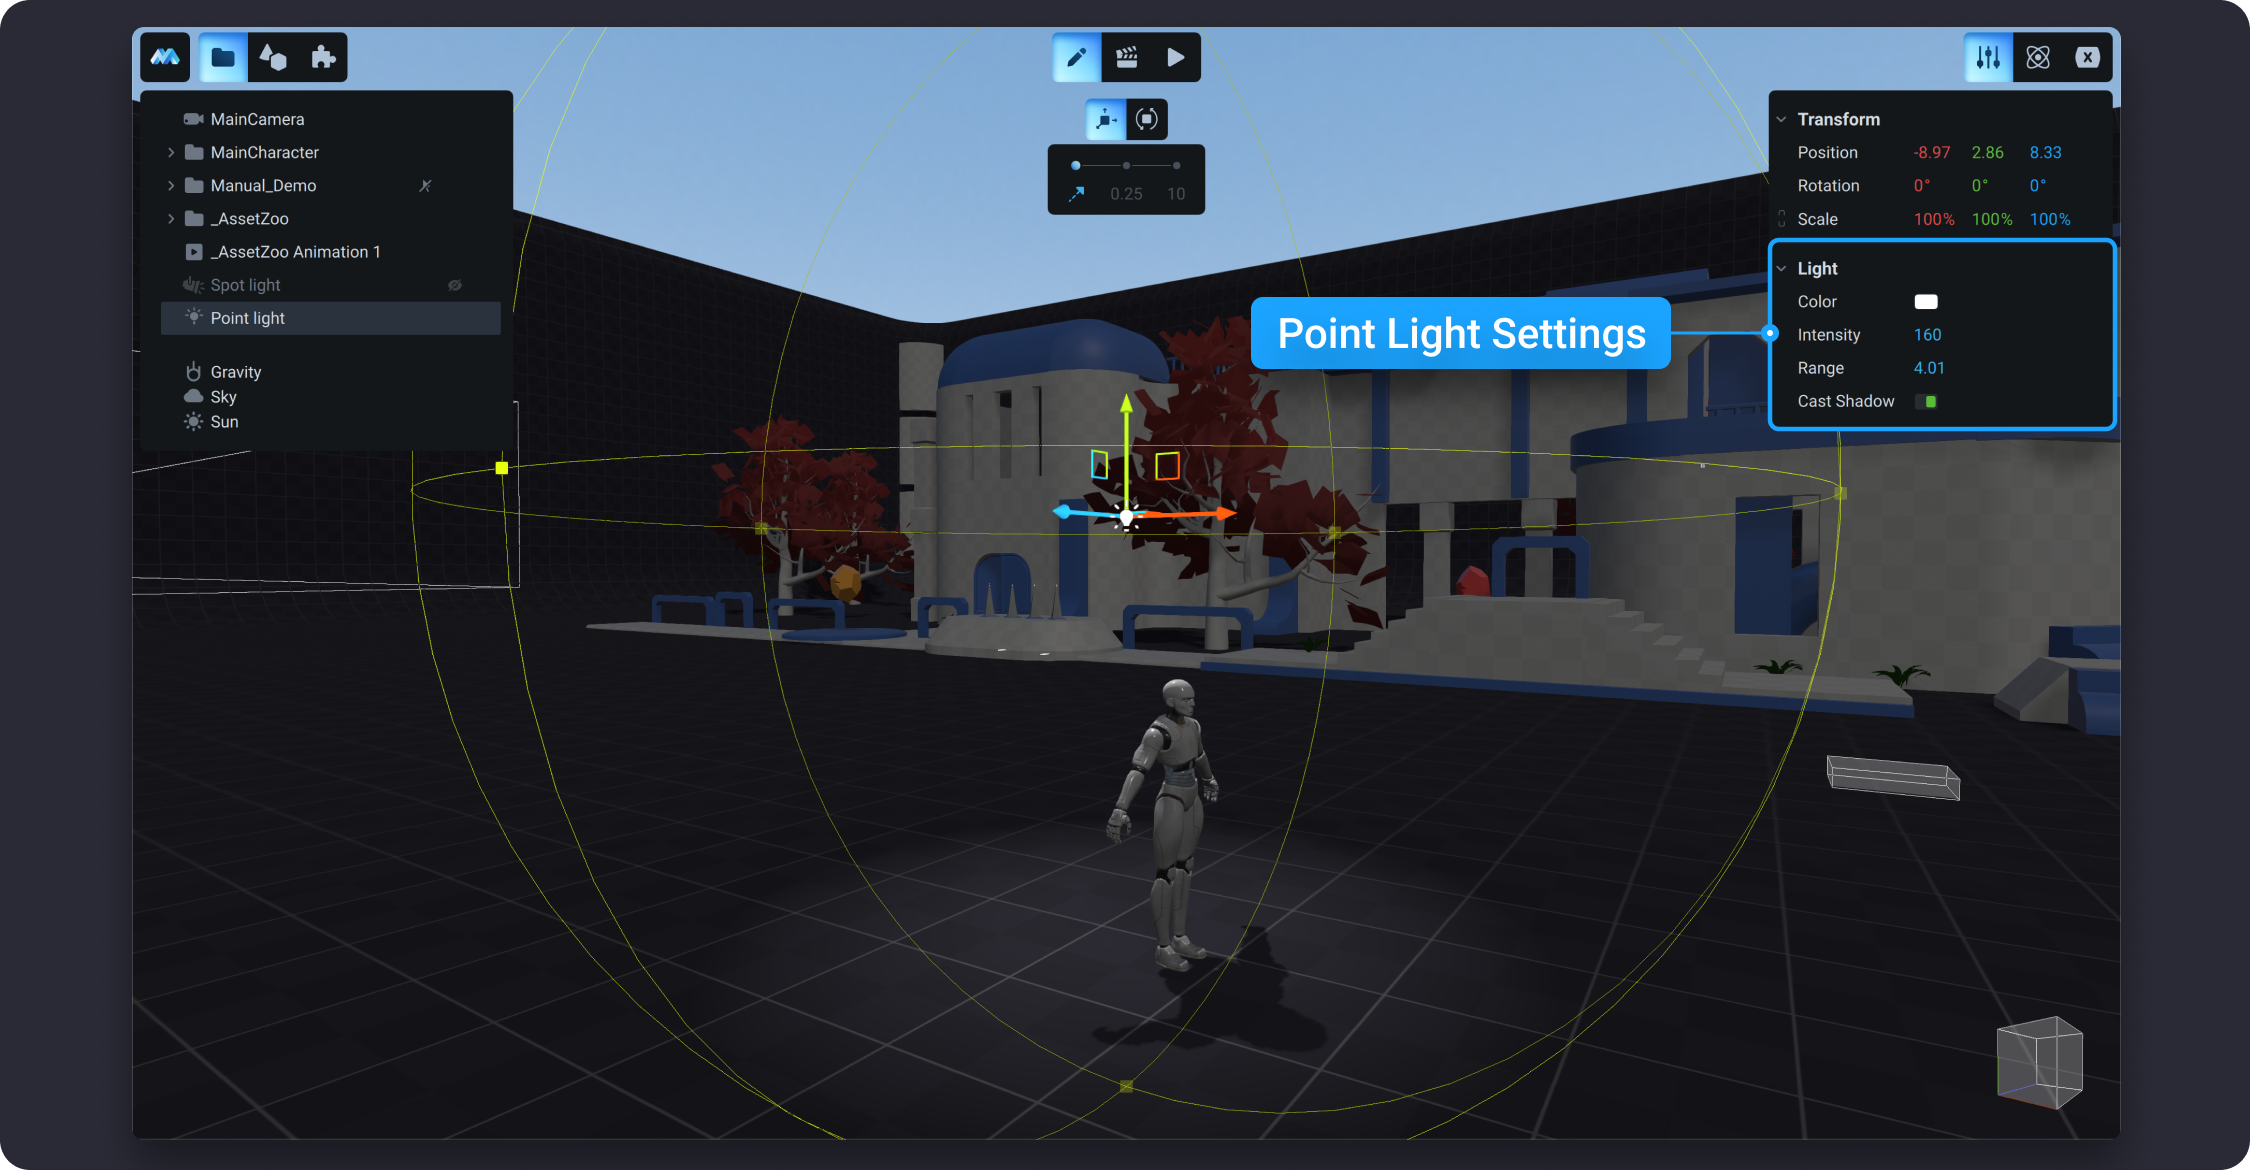Click the Point light bulb icon
This screenshot has width=2250, height=1170.
tap(194, 317)
